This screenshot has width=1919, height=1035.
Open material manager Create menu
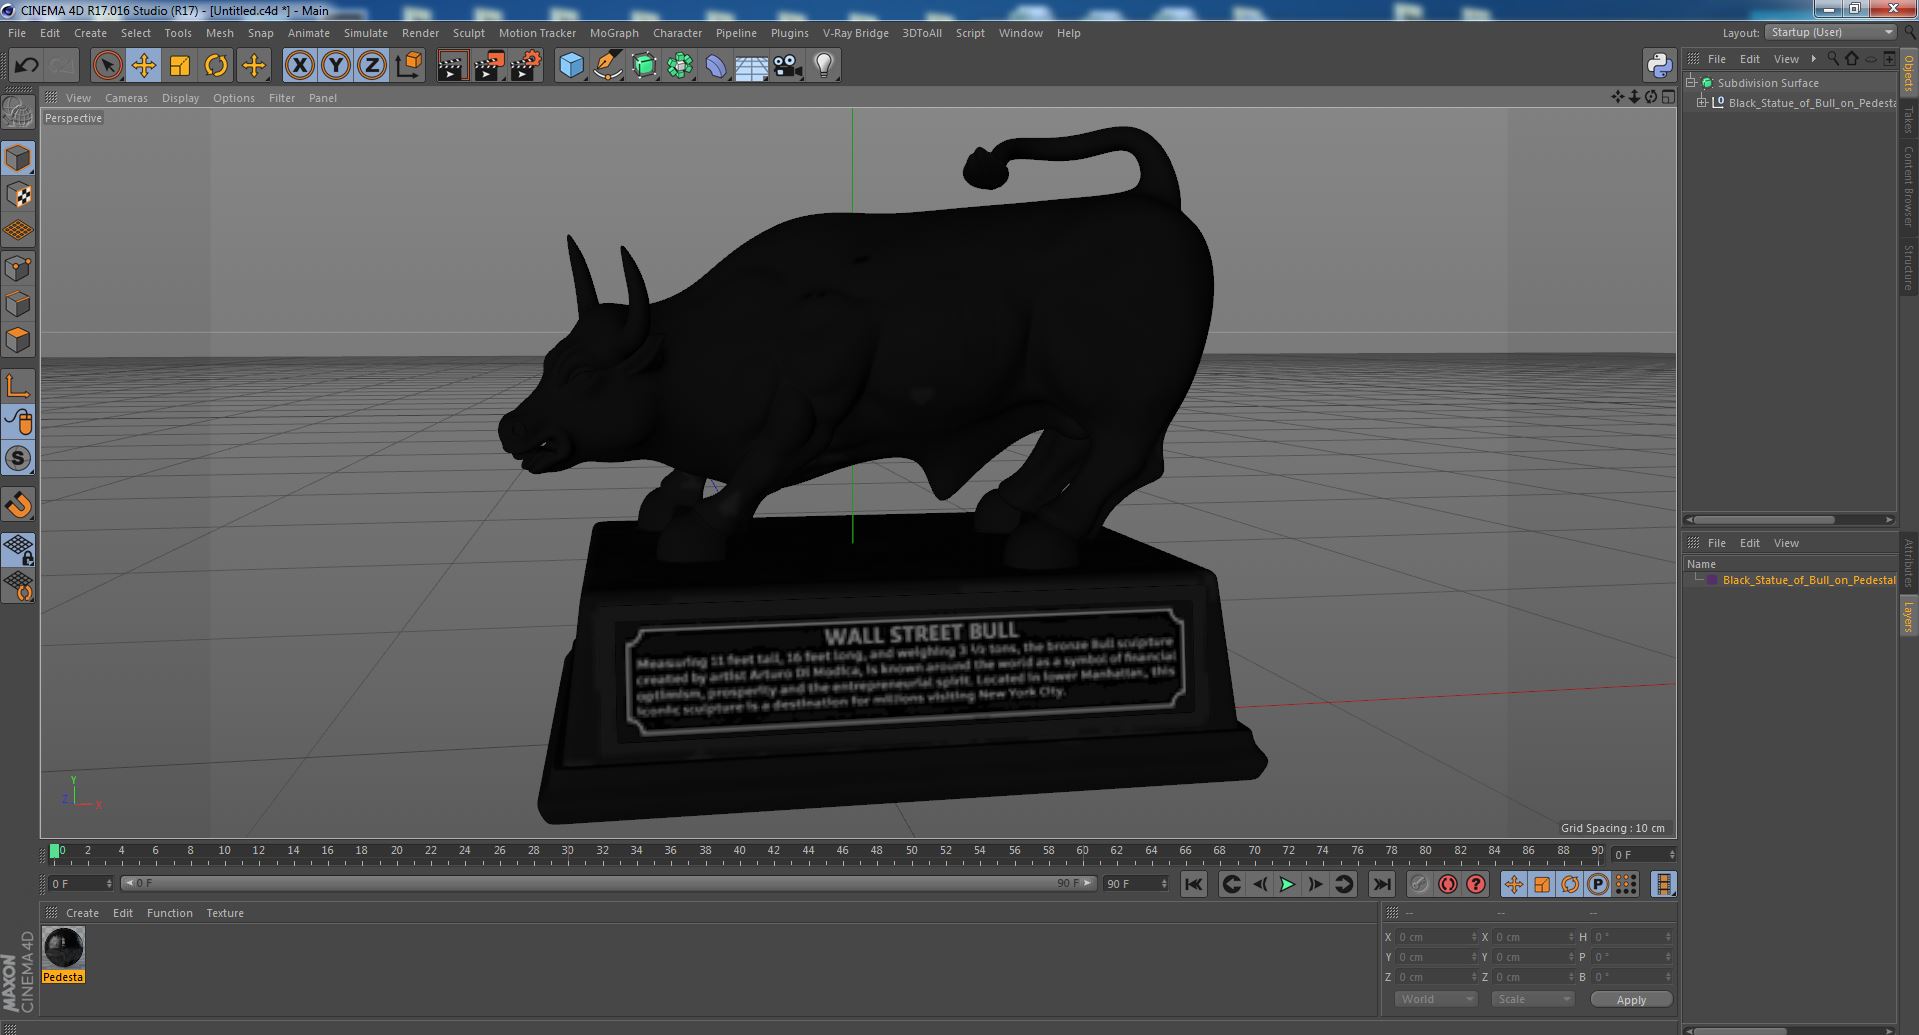tap(82, 913)
